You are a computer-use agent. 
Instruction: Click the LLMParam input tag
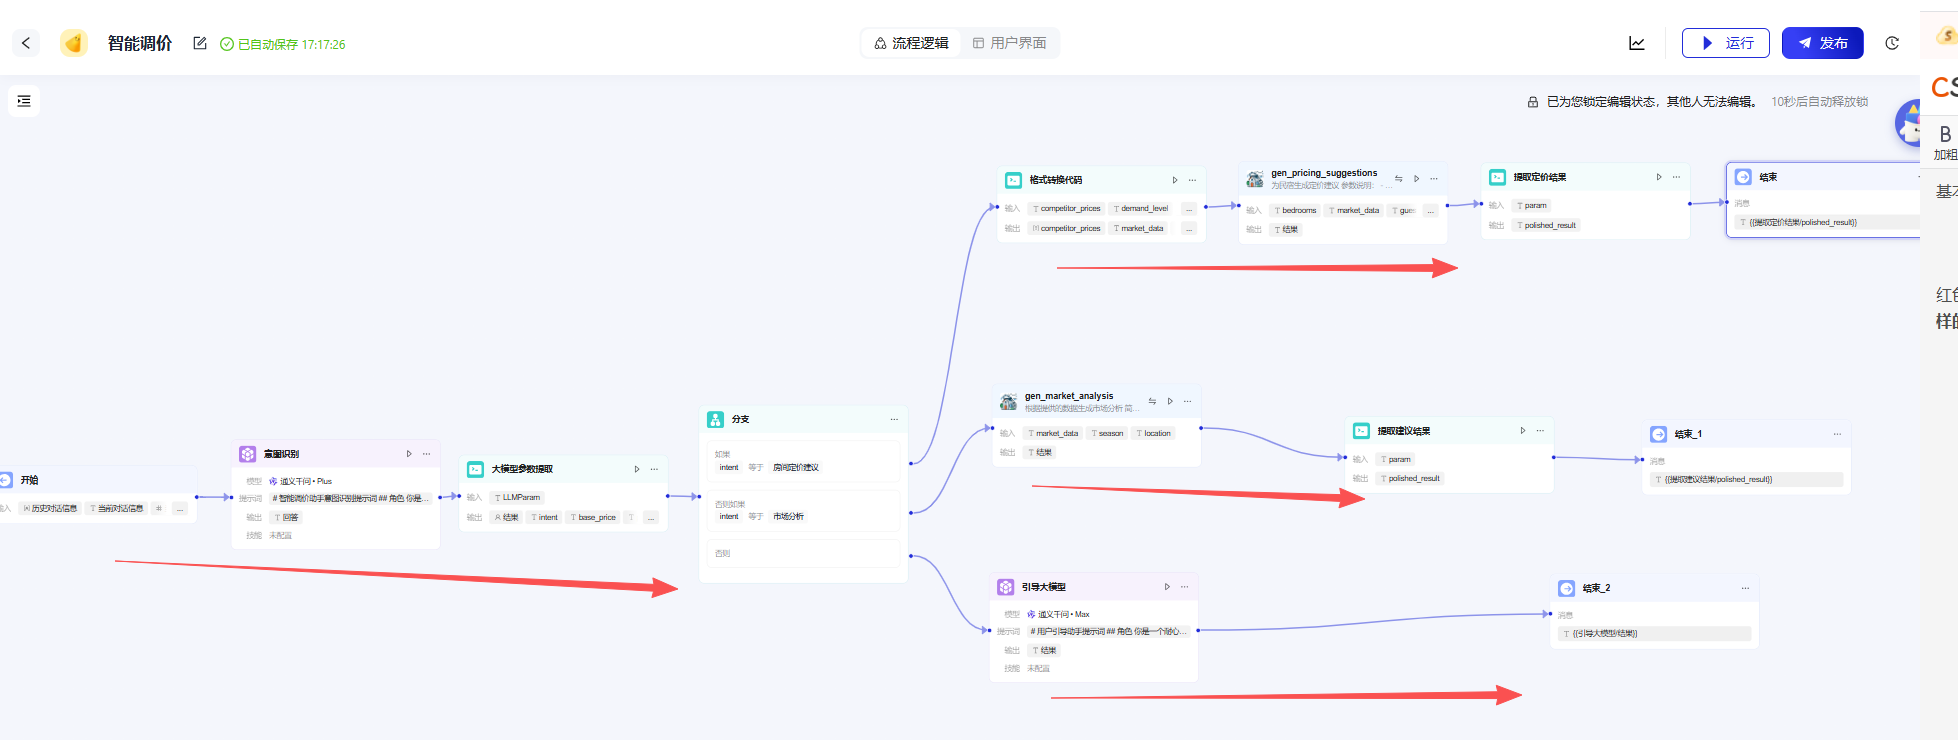tap(517, 497)
